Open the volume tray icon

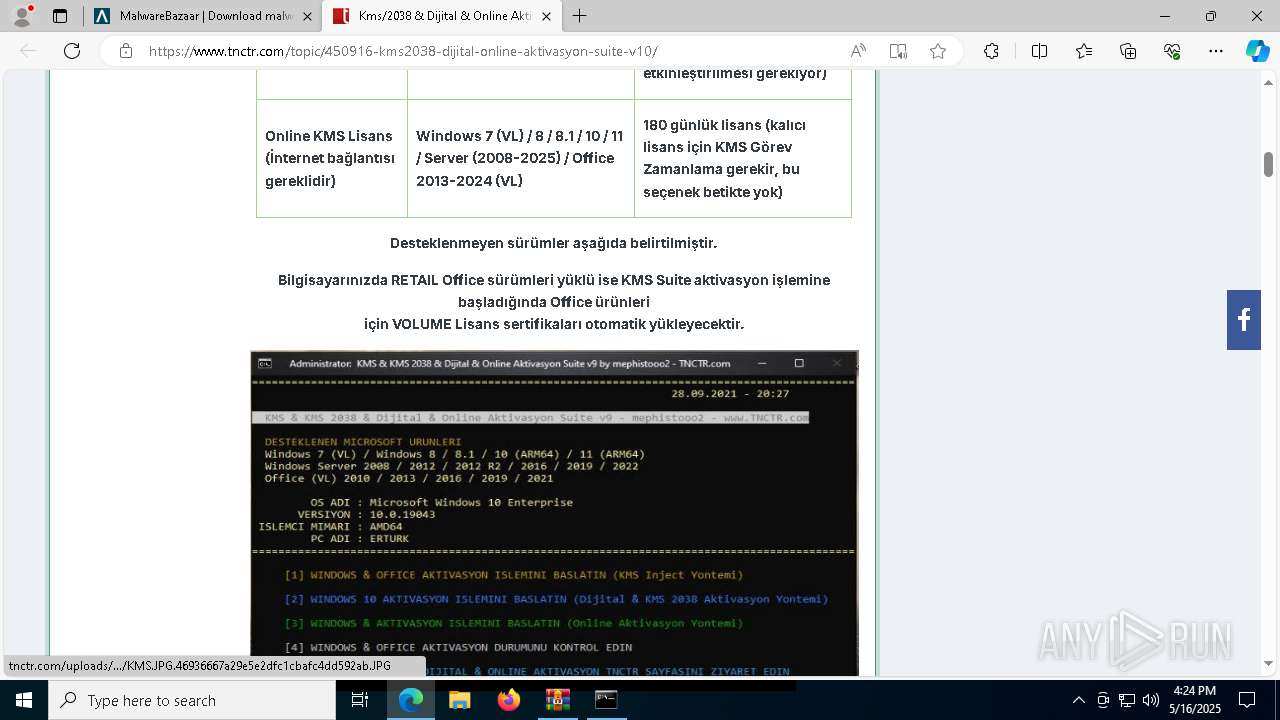click(1151, 700)
